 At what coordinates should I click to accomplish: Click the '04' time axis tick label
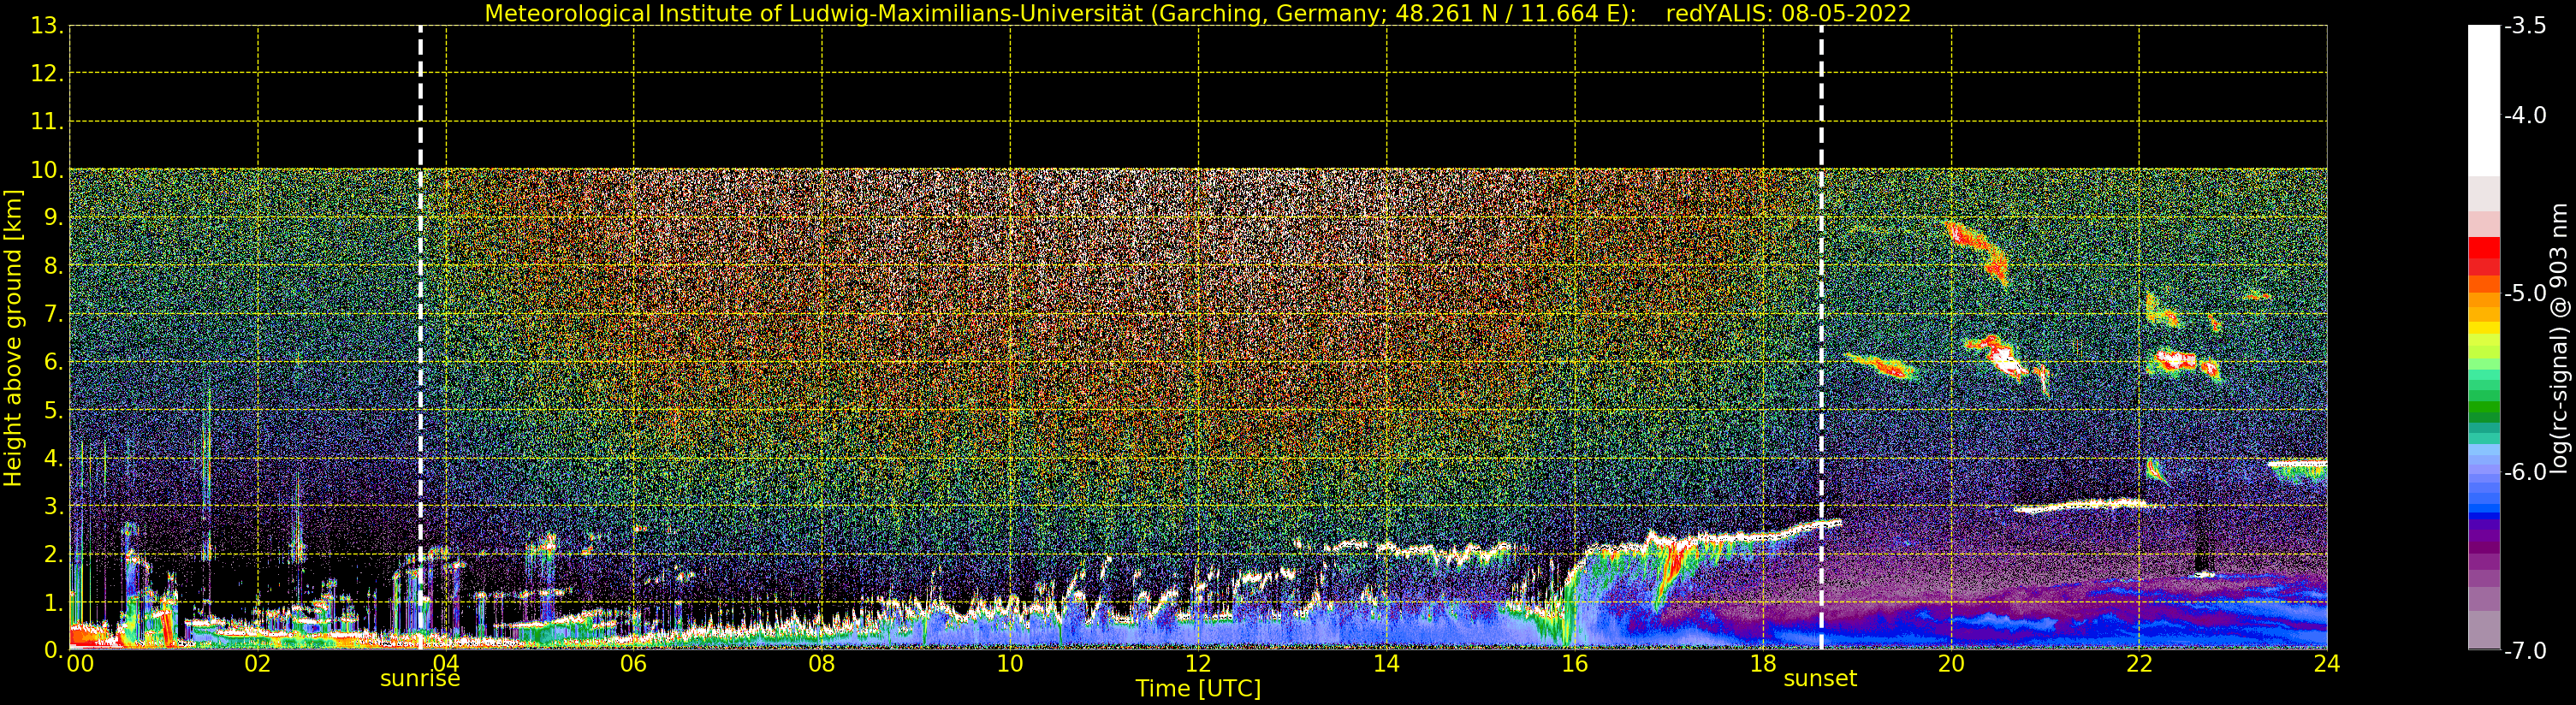point(445,664)
